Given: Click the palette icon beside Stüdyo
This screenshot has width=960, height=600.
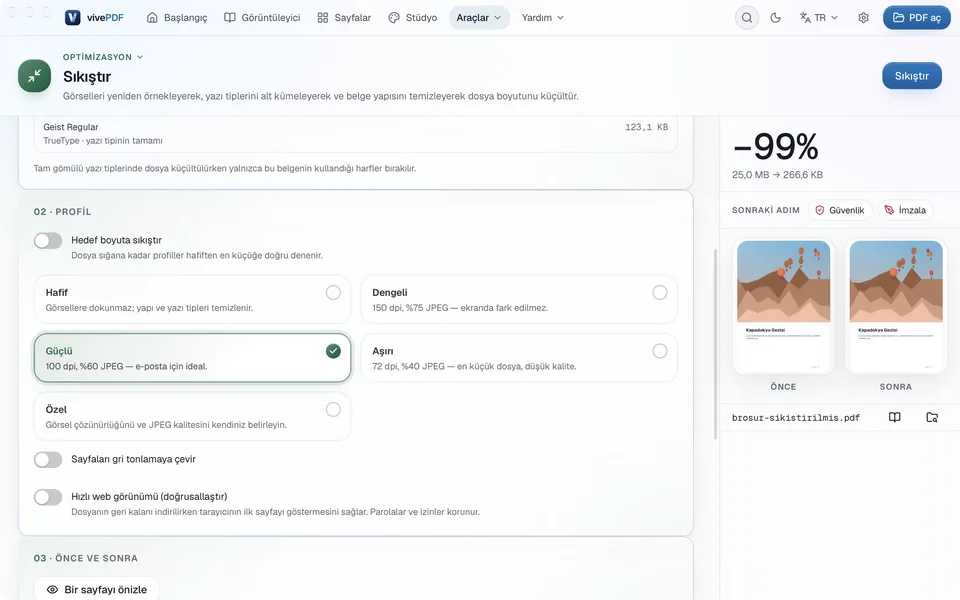Looking at the screenshot, I should click(394, 18).
